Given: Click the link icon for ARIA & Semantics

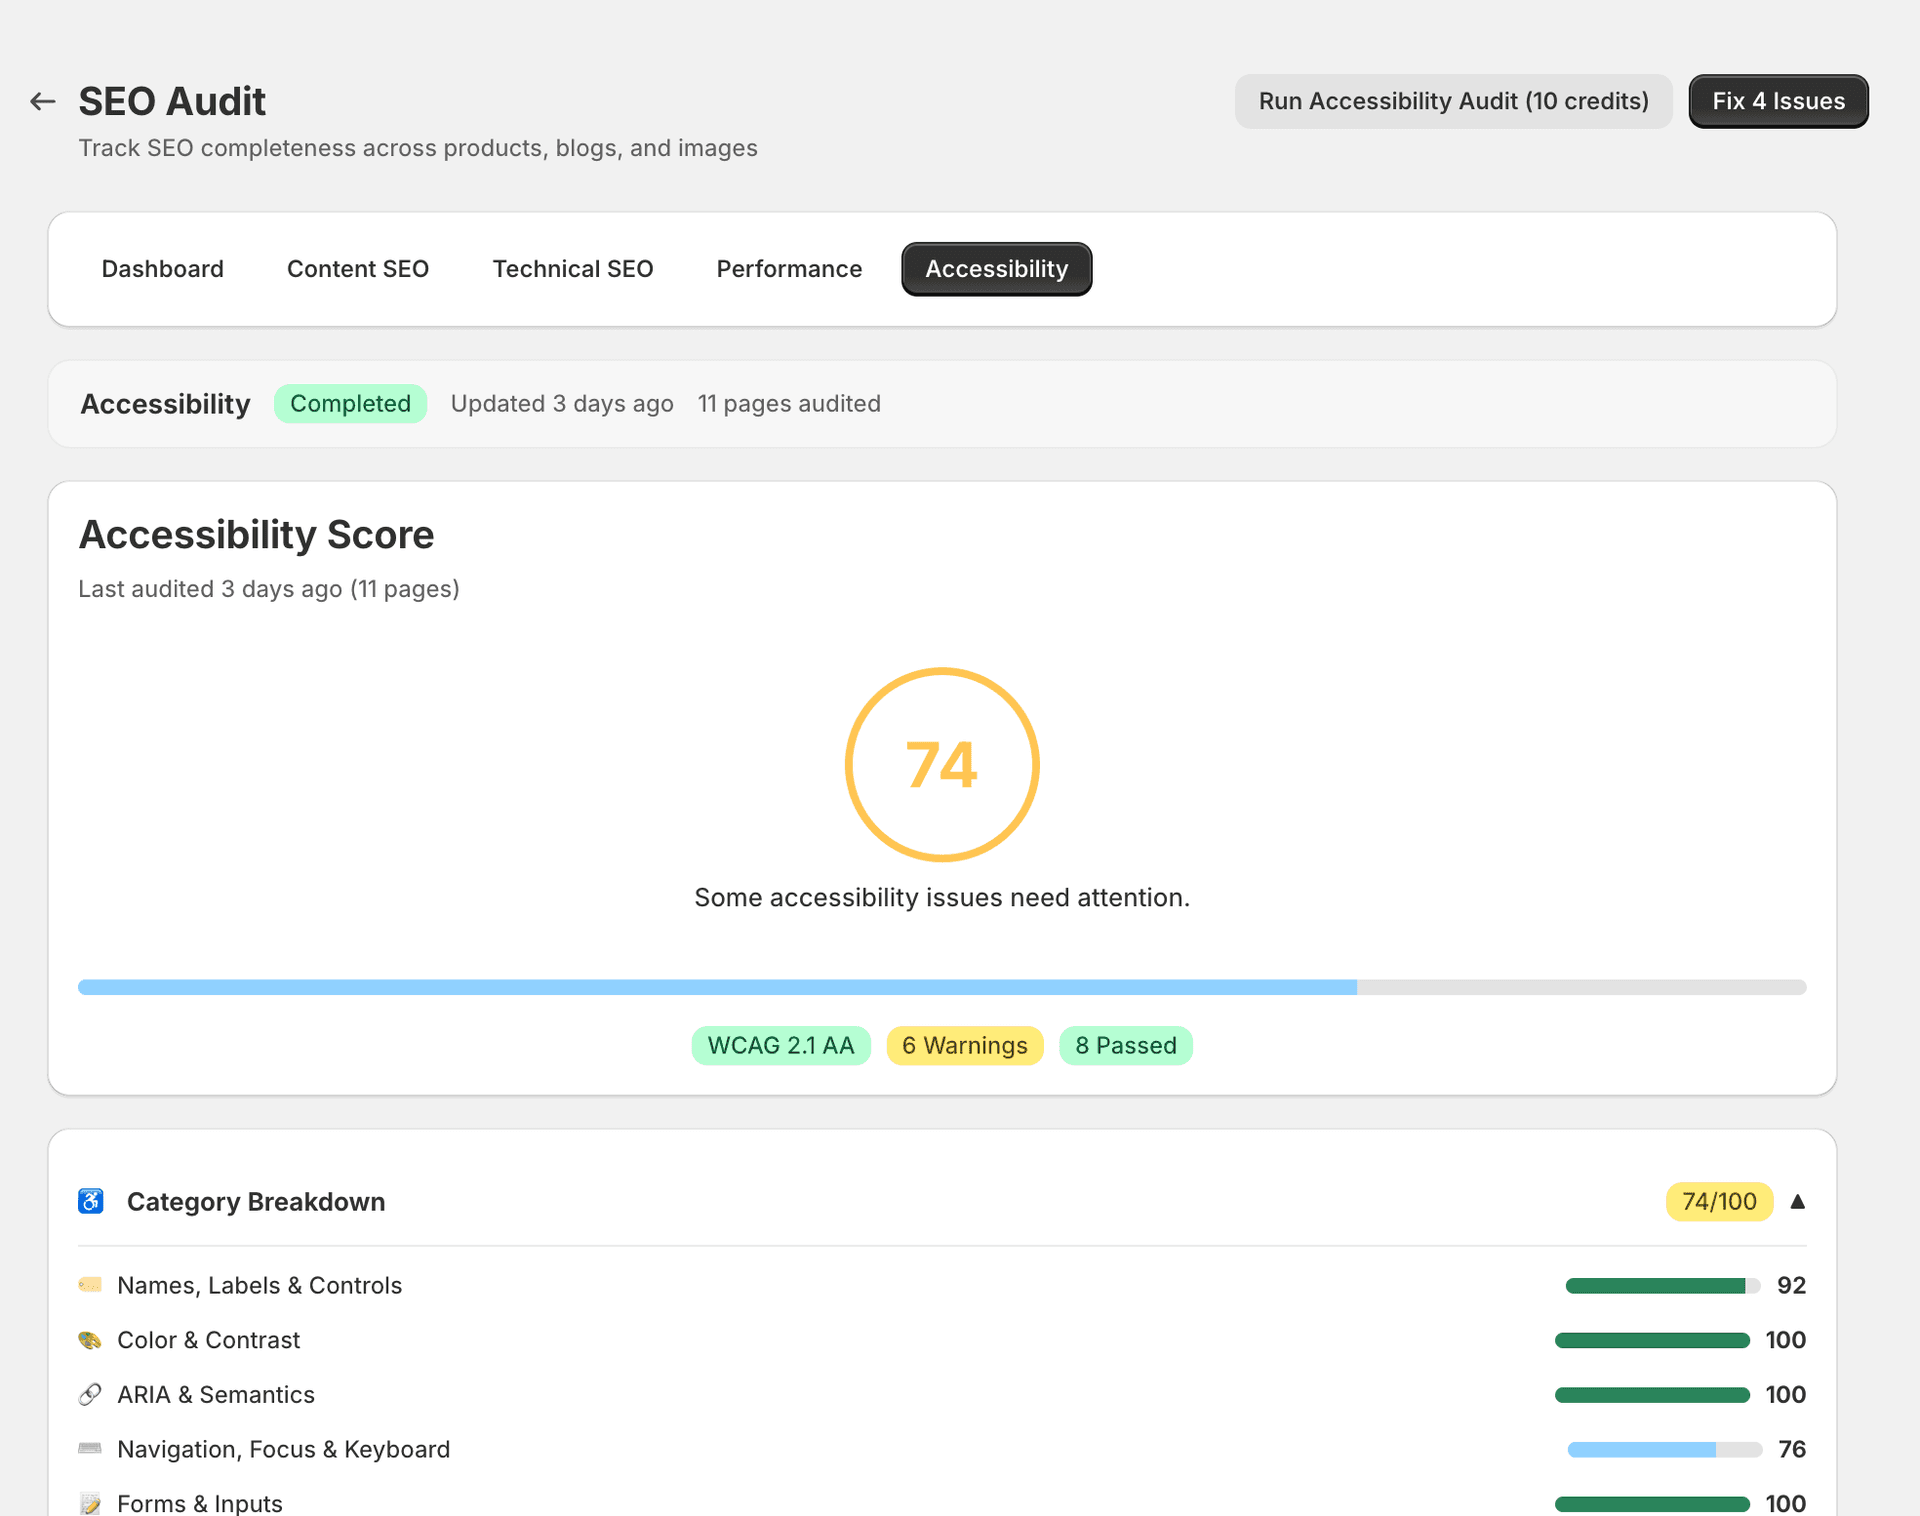Looking at the screenshot, I should (x=91, y=1394).
